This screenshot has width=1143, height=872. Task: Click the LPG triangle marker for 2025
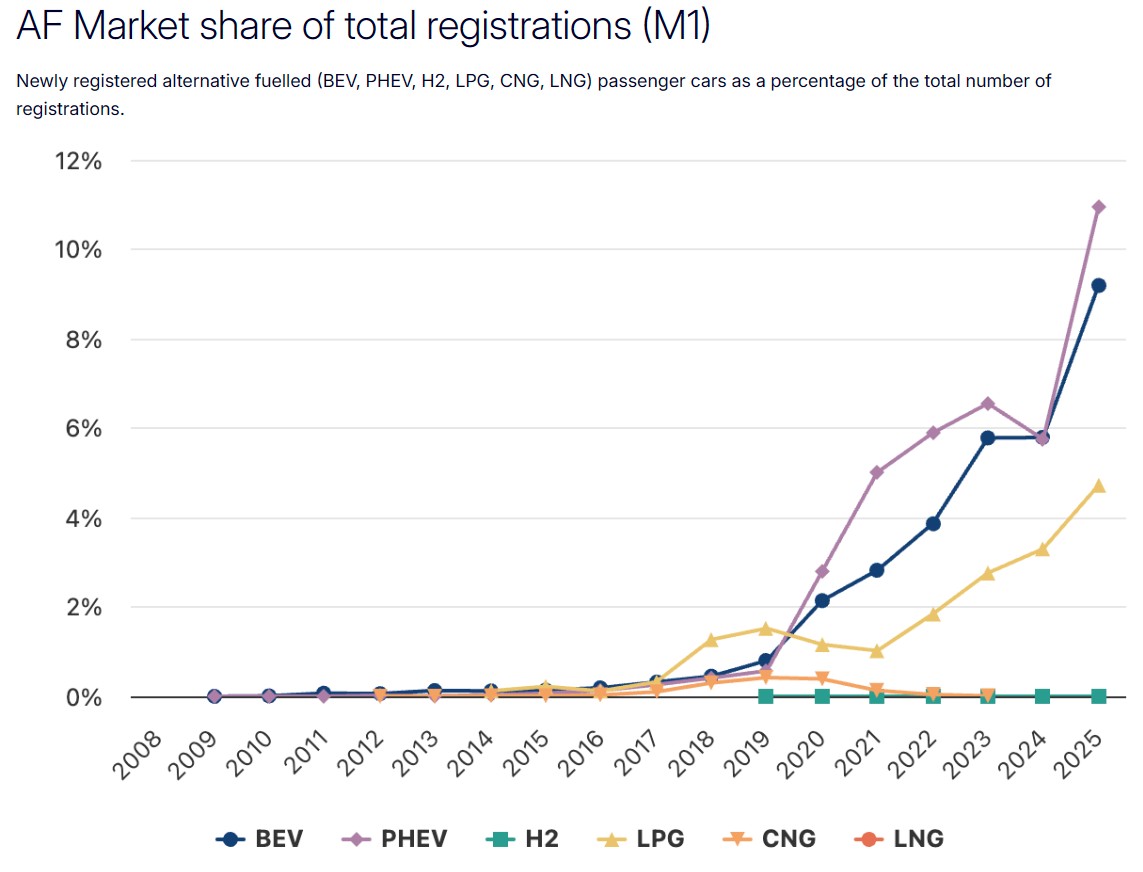[1098, 486]
